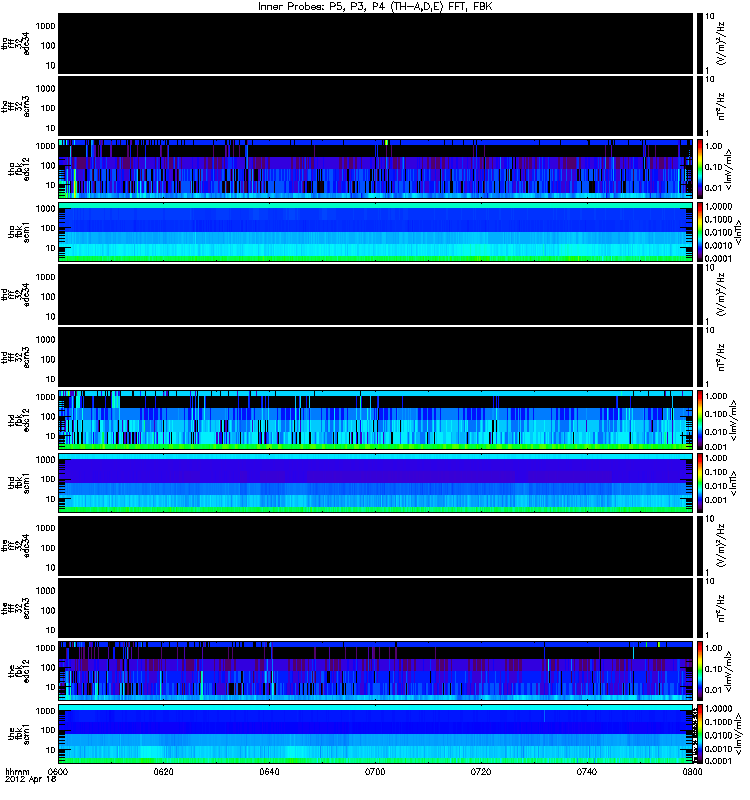
Task: Click the (V/m)²/Hz unit label of tha edc34
Action: (721, 43)
